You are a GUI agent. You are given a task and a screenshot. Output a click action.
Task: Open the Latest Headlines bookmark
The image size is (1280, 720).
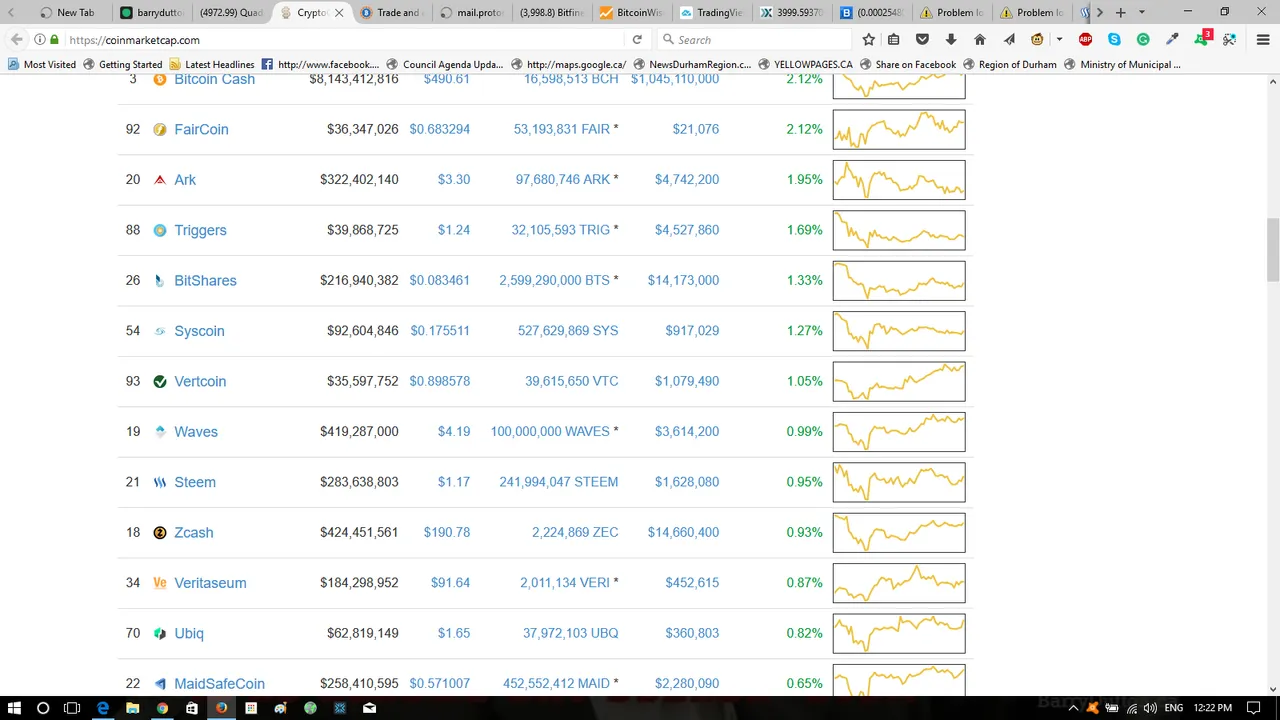click(211, 64)
